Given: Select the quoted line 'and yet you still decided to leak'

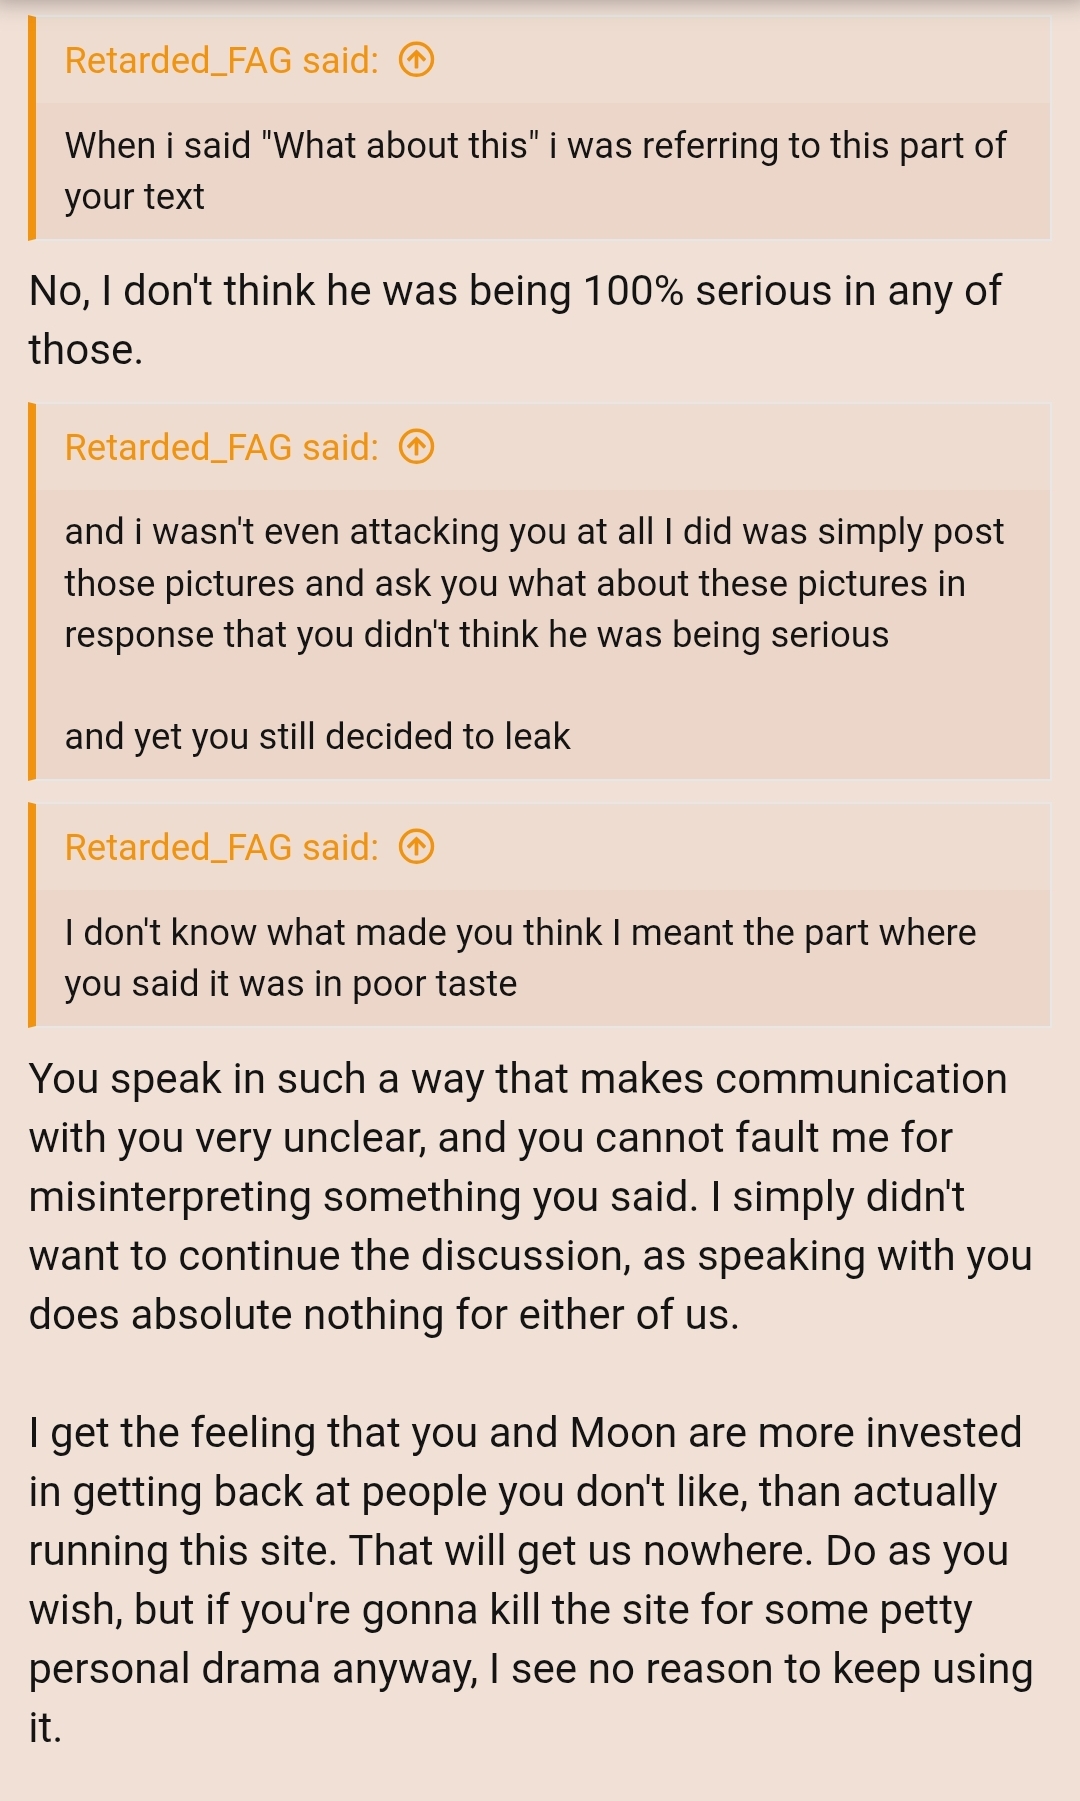Looking at the screenshot, I should point(317,736).
